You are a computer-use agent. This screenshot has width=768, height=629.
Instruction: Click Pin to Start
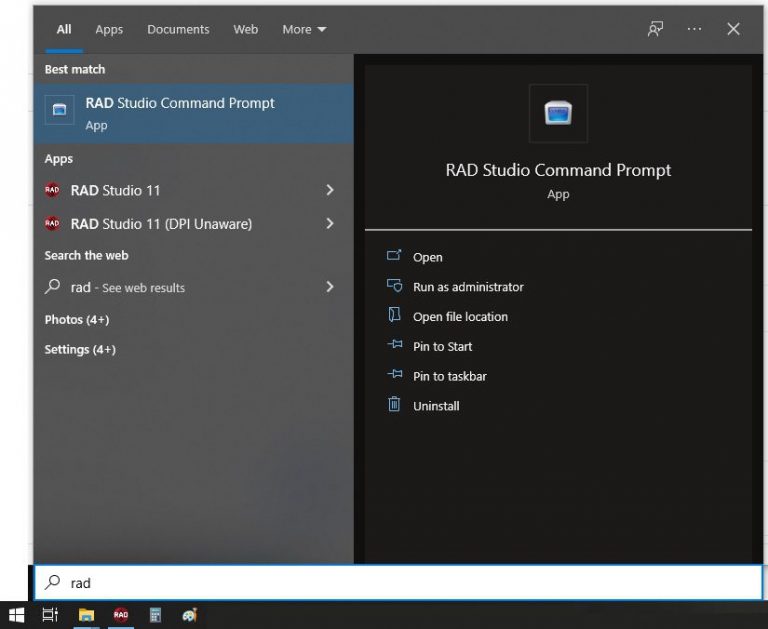tap(442, 347)
